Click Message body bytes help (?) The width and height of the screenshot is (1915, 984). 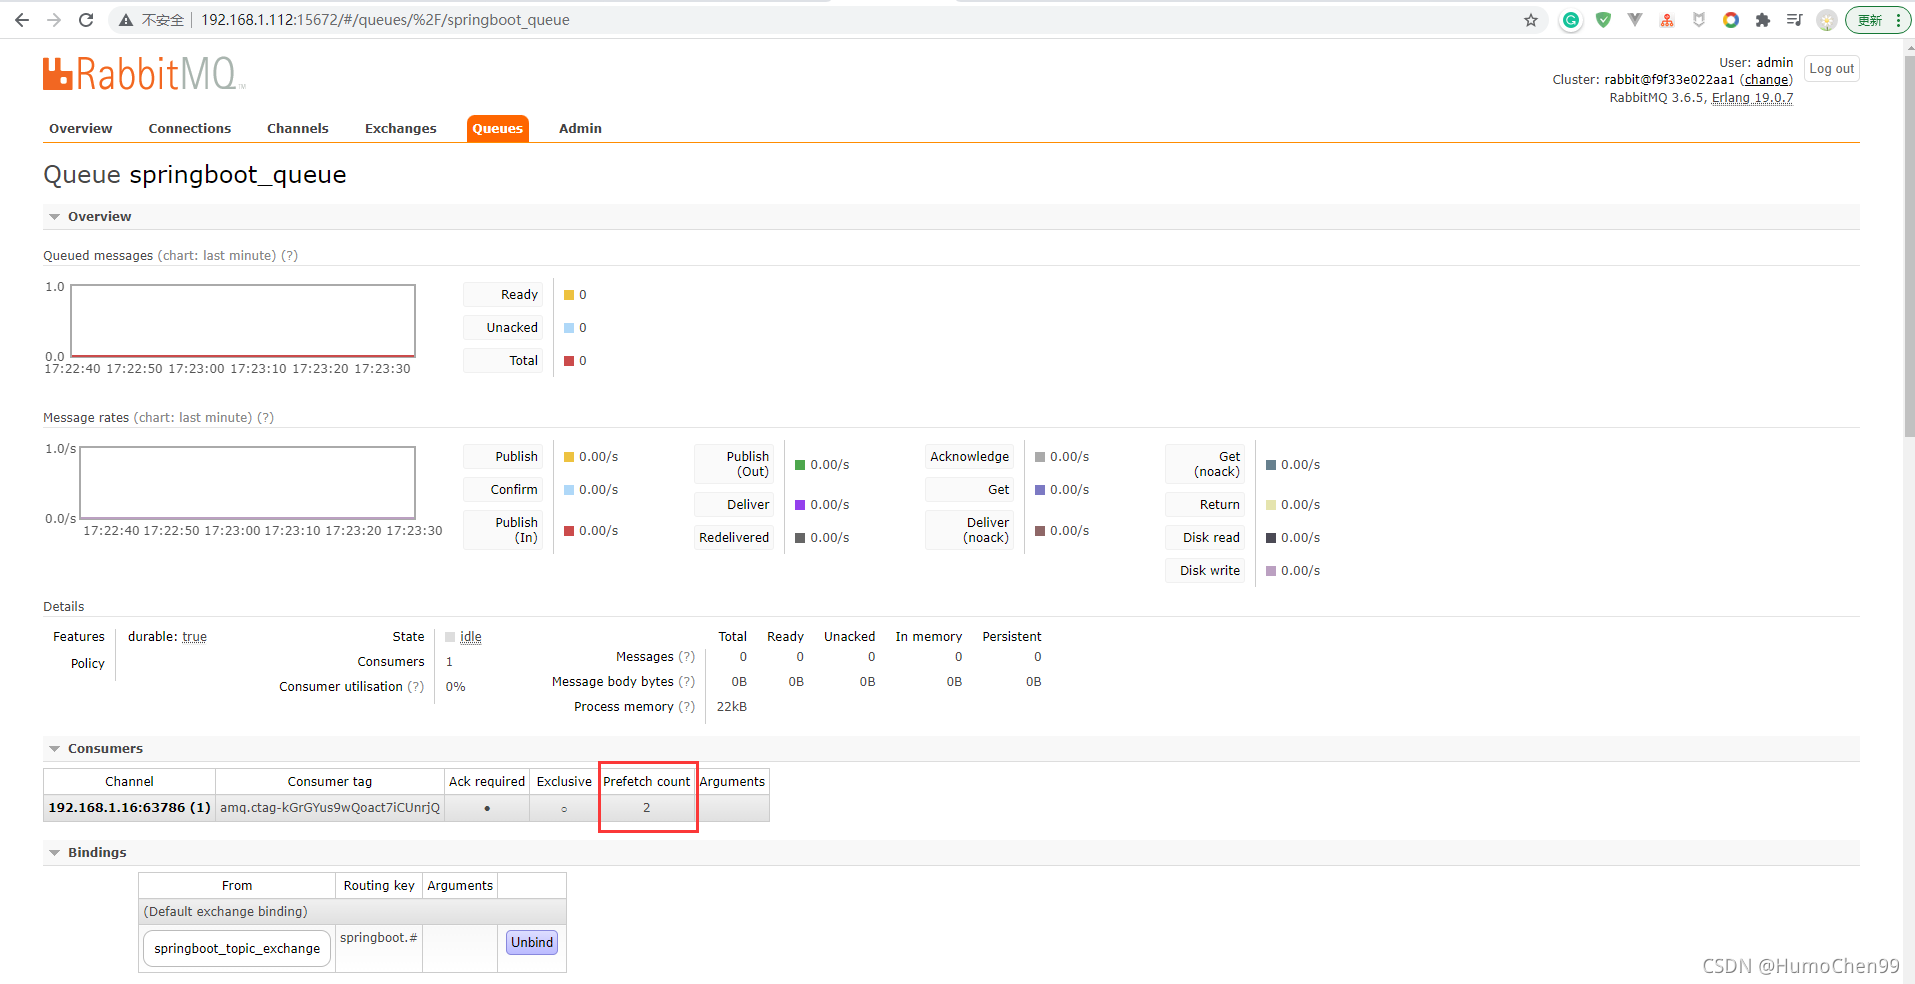(686, 682)
